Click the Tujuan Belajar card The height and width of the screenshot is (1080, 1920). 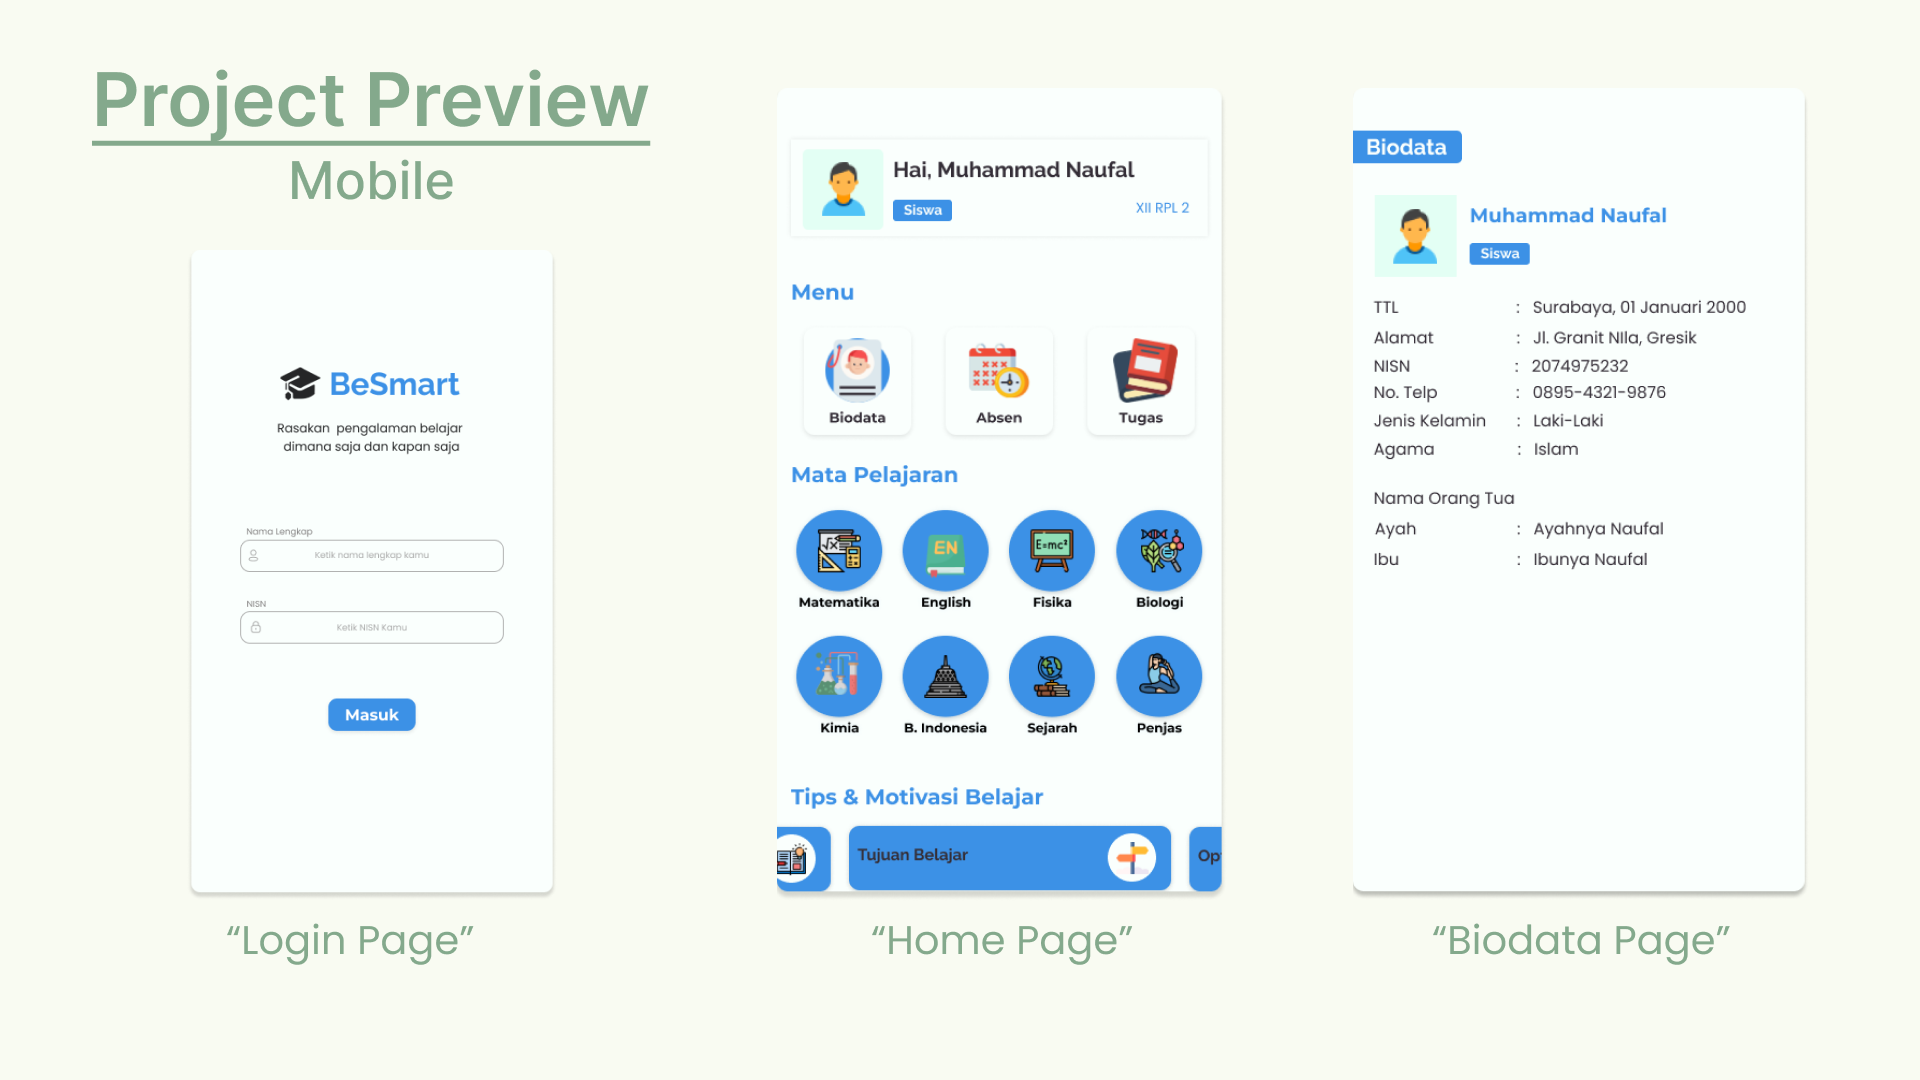(1007, 856)
